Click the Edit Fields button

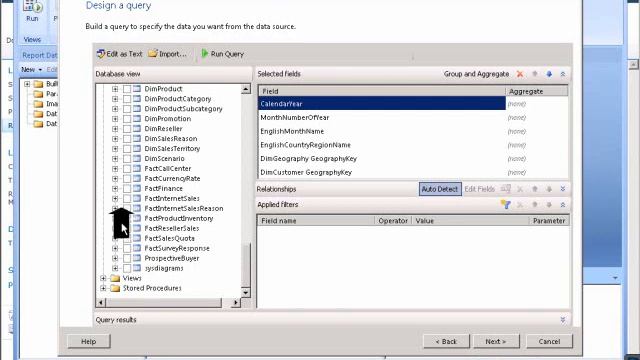tap(480, 189)
